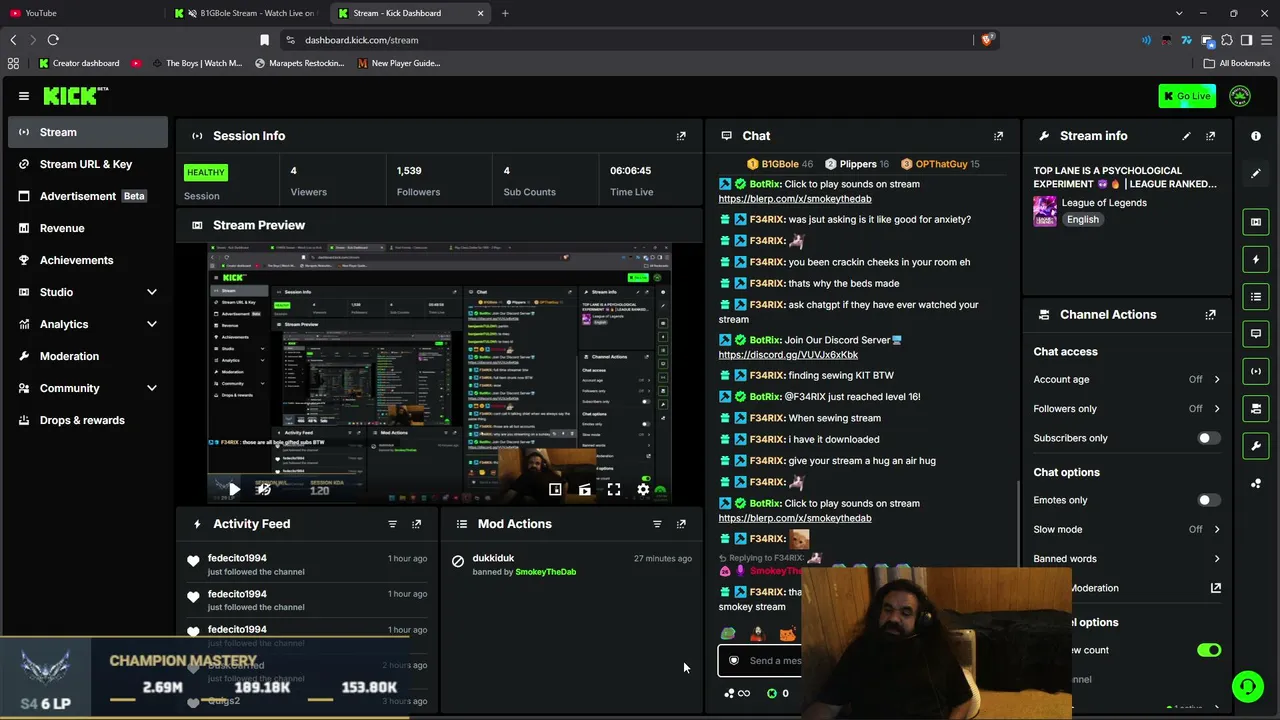Switch to the B1GBole Stream tab

pyautogui.click(x=246, y=13)
